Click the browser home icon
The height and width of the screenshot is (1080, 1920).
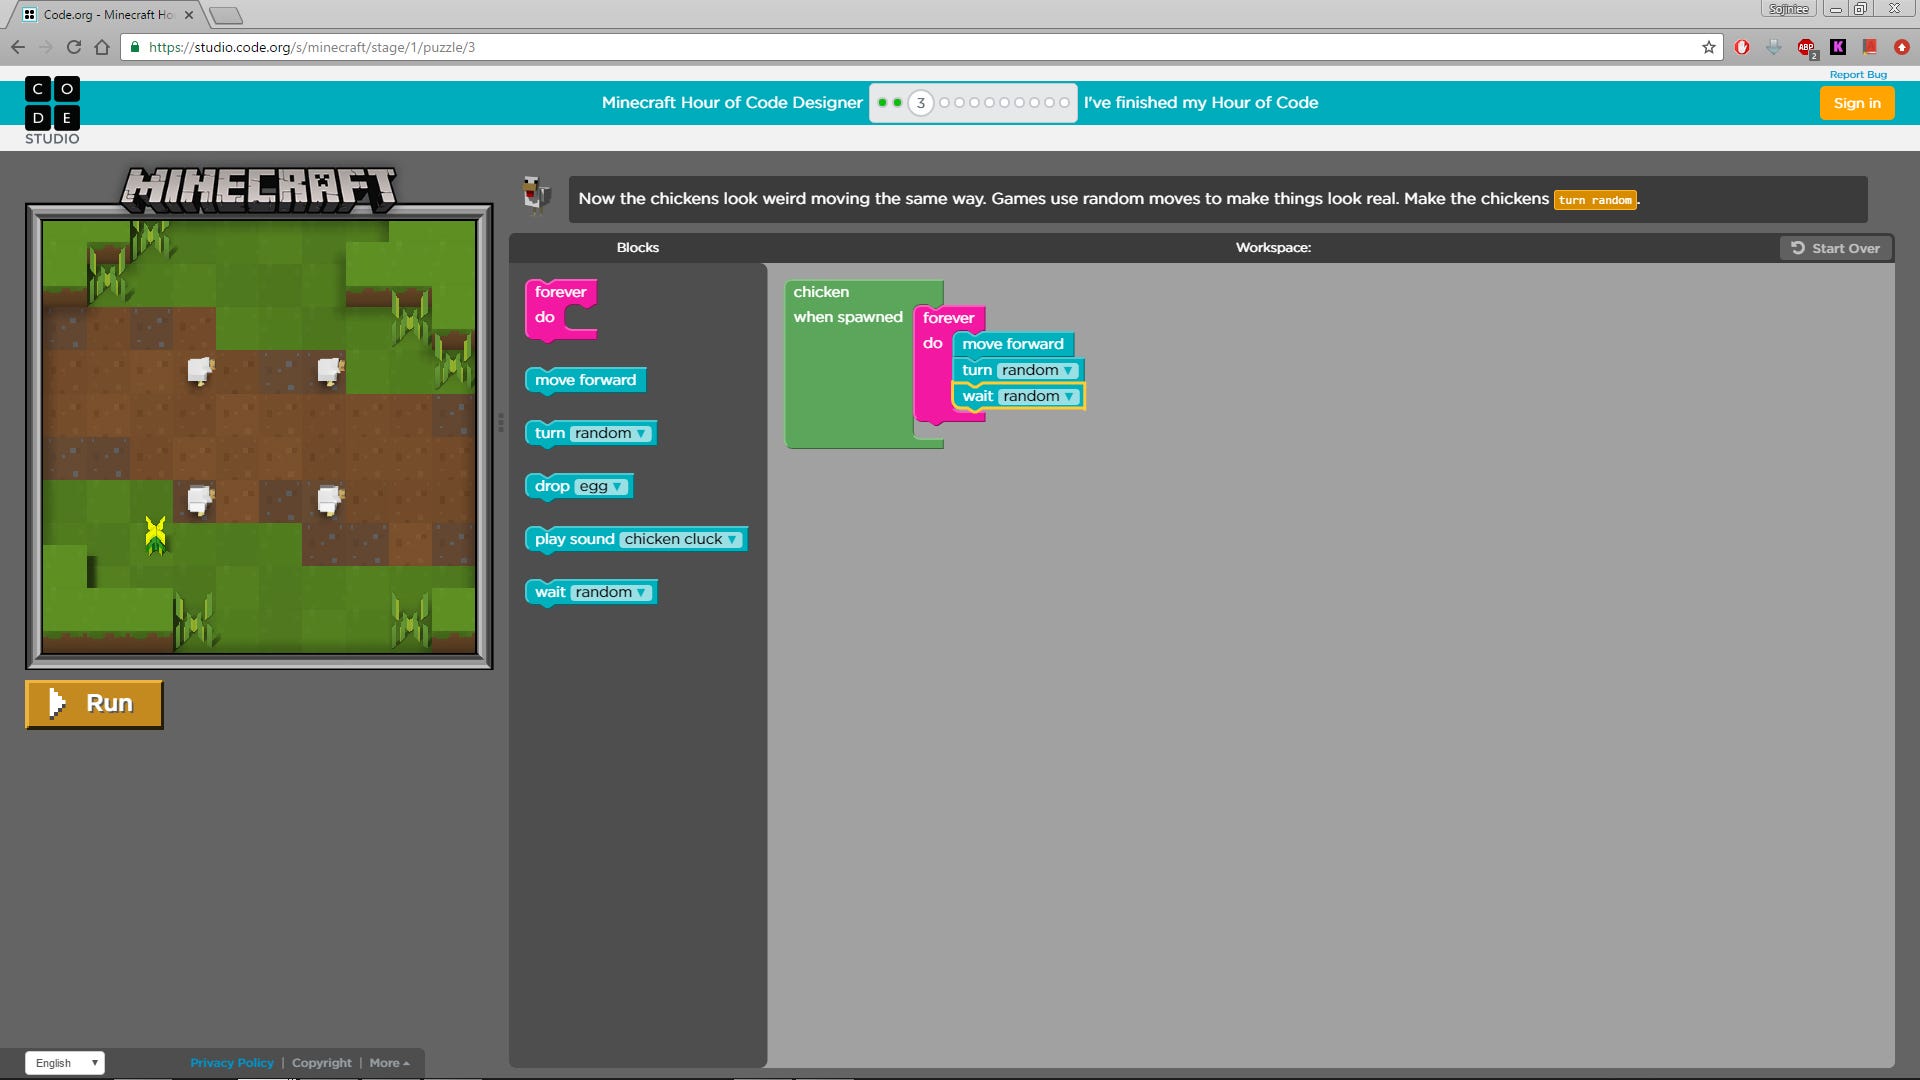pyautogui.click(x=102, y=47)
